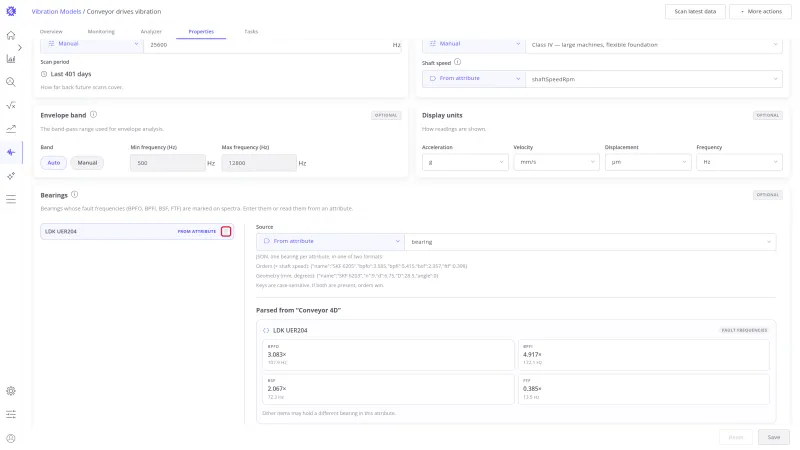Open the Class IV machine class dropdown
Viewport: 800px width, 450px height.
click(654, 45)
